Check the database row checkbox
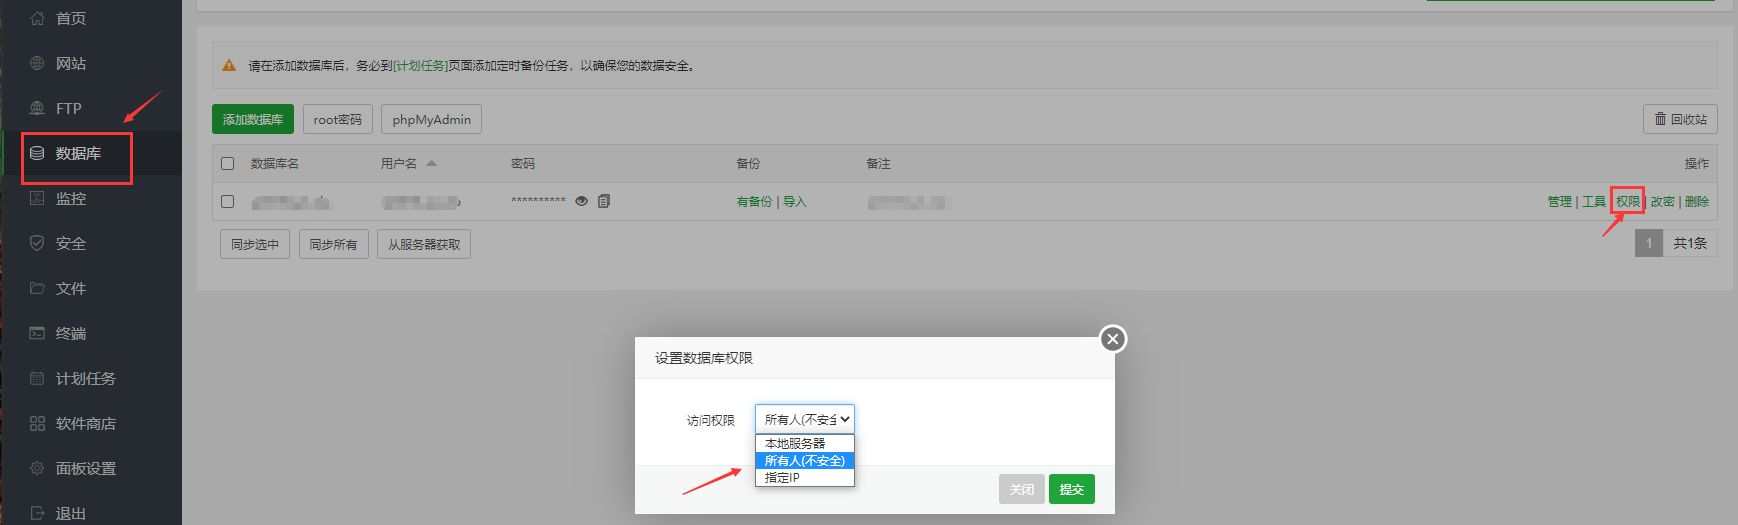This screenshot has width=1738, height=525. coord(228,201)
